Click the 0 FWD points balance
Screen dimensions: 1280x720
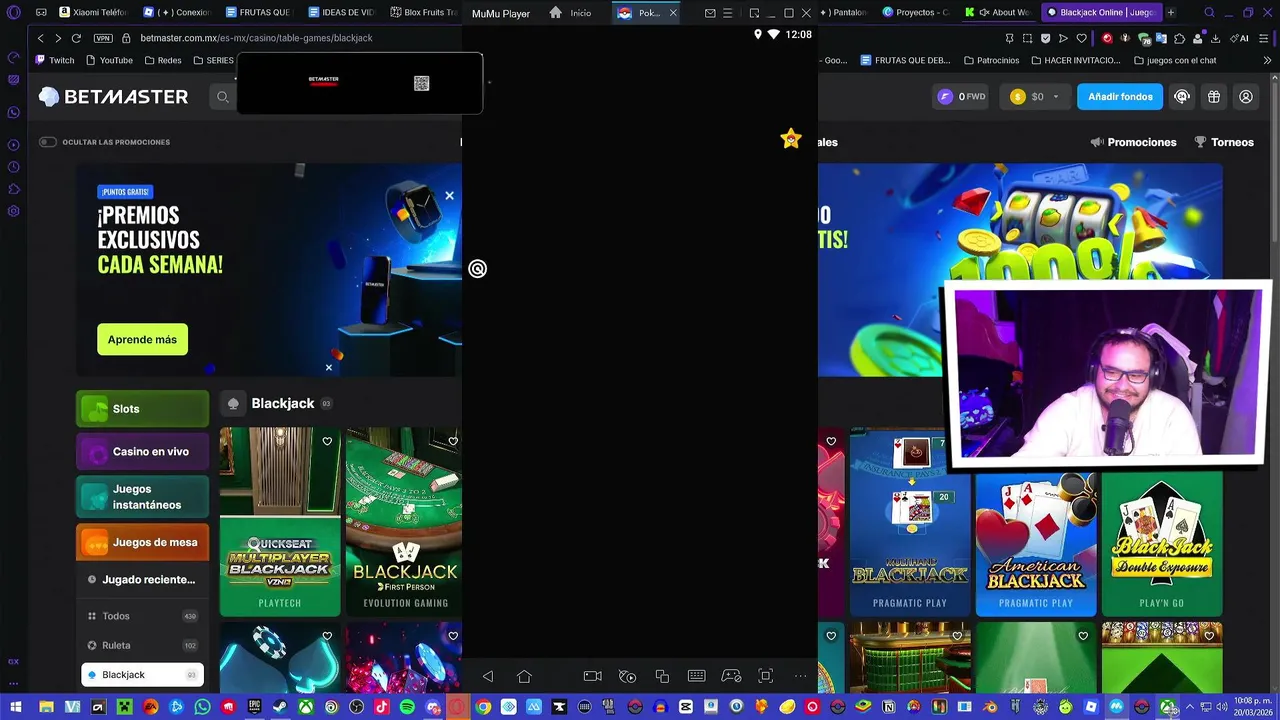click(x=961, y=97)
